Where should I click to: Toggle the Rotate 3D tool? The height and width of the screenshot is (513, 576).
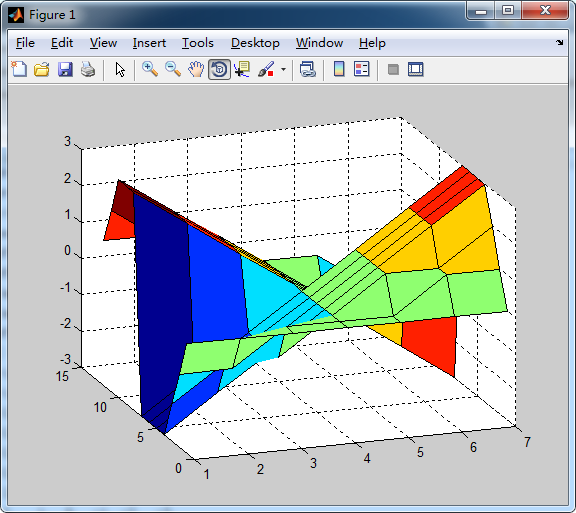[x=219, y=69]
